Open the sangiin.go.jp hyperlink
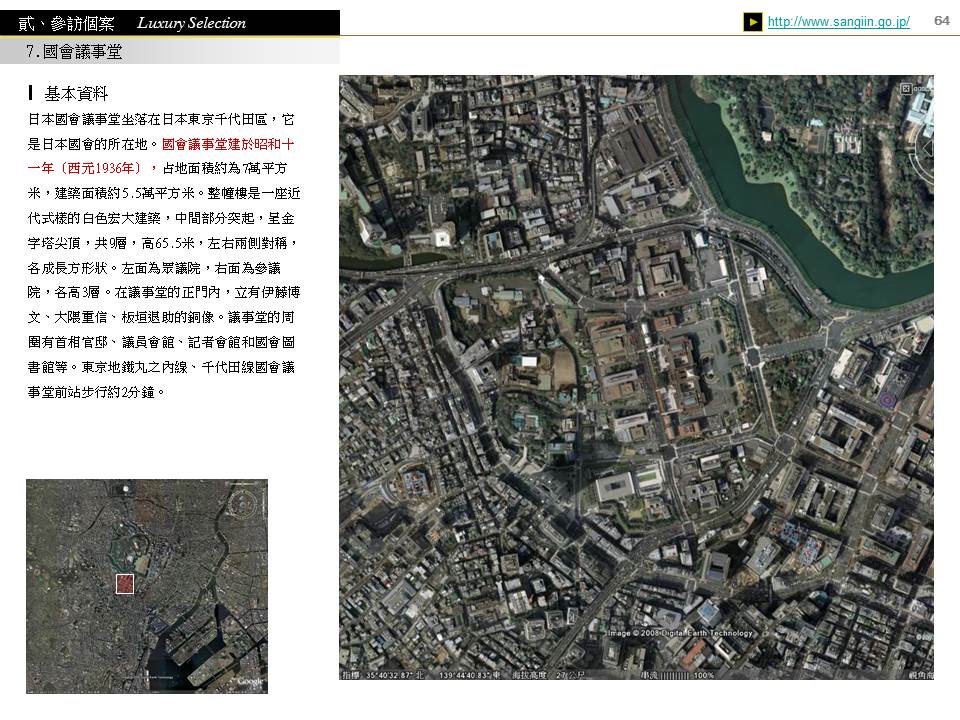The height and width of the screenshot is (720, 960). coord(838,22)
